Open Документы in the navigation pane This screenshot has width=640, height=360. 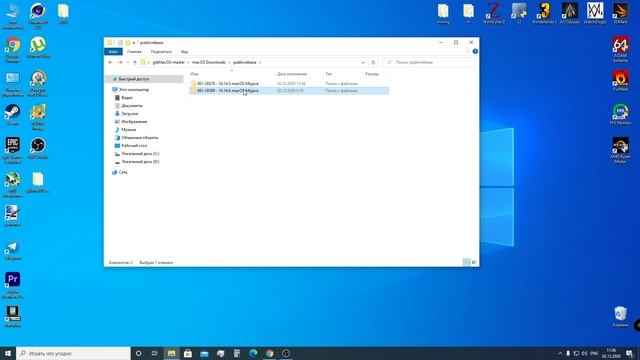coord(132,106)
